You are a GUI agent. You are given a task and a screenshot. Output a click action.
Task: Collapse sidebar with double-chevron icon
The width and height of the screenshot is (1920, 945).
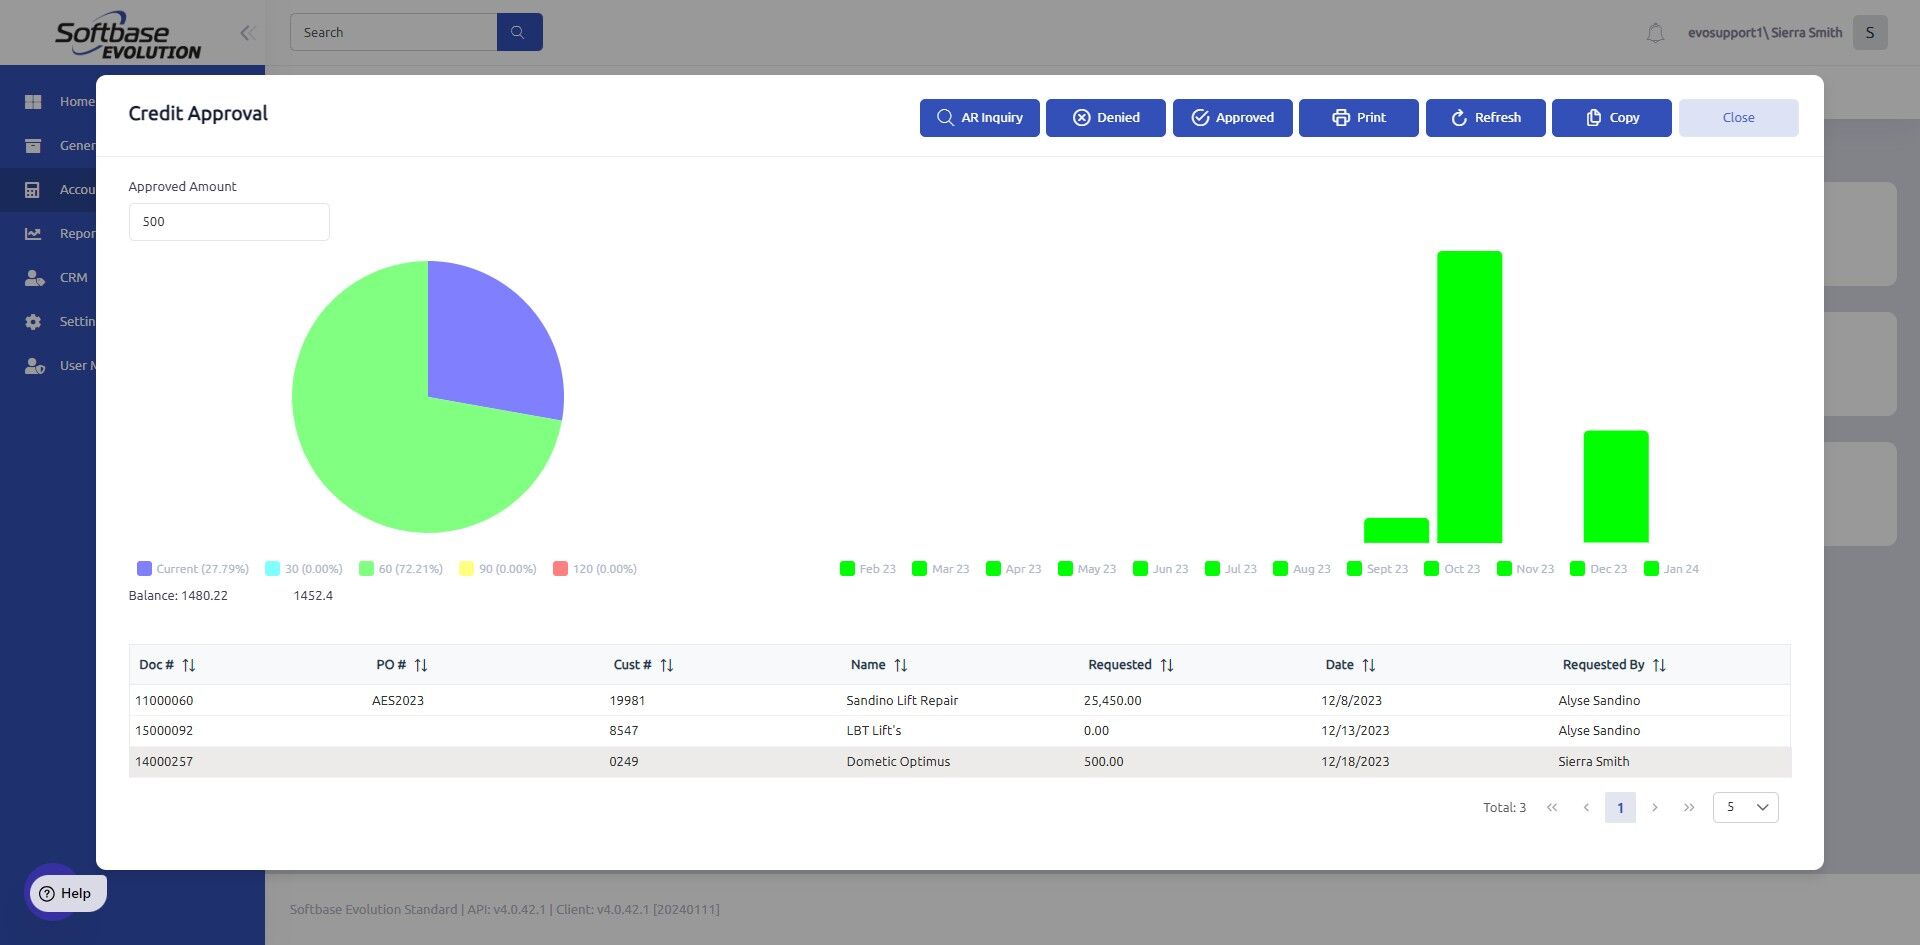[247, 33]
